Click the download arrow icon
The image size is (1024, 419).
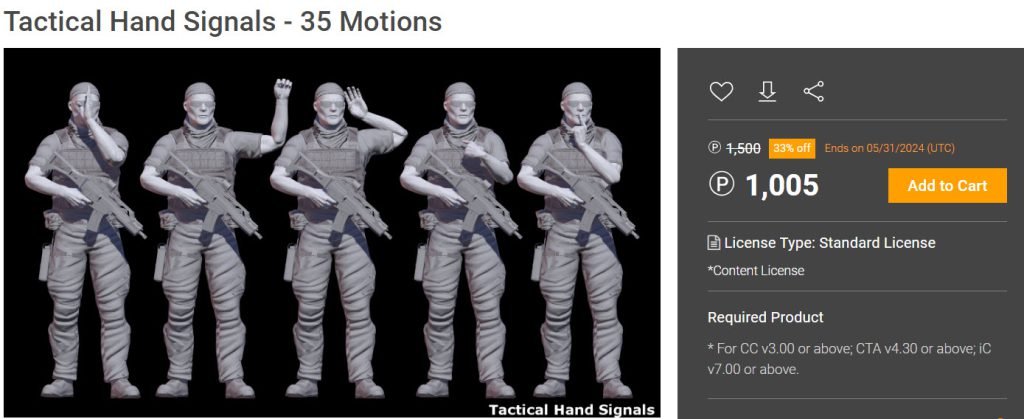click(767, 92)
